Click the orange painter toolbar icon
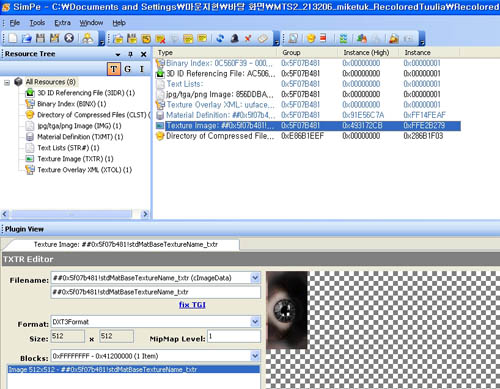 click(394, 39)
